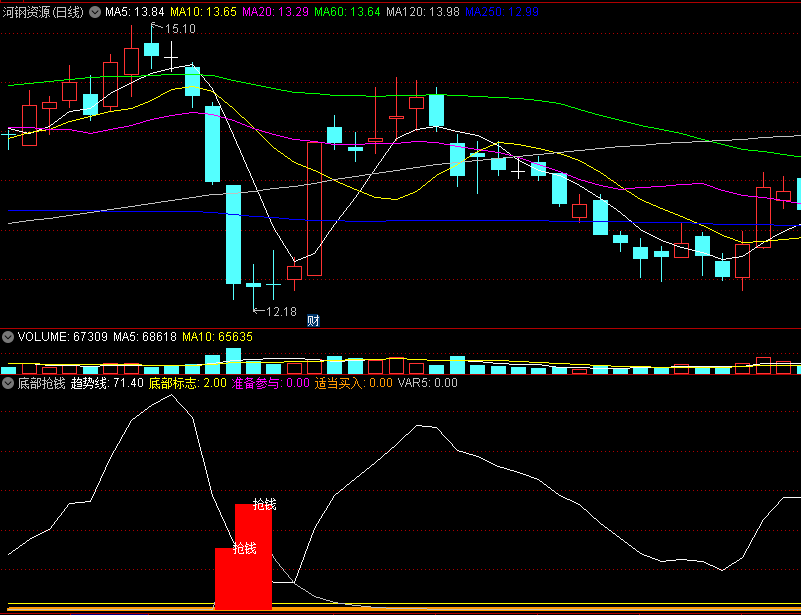Image resolution: width=801 pixels, height=615 pixels.
Task: Select the MA5: 13.84 label
Action: [135, 12]
